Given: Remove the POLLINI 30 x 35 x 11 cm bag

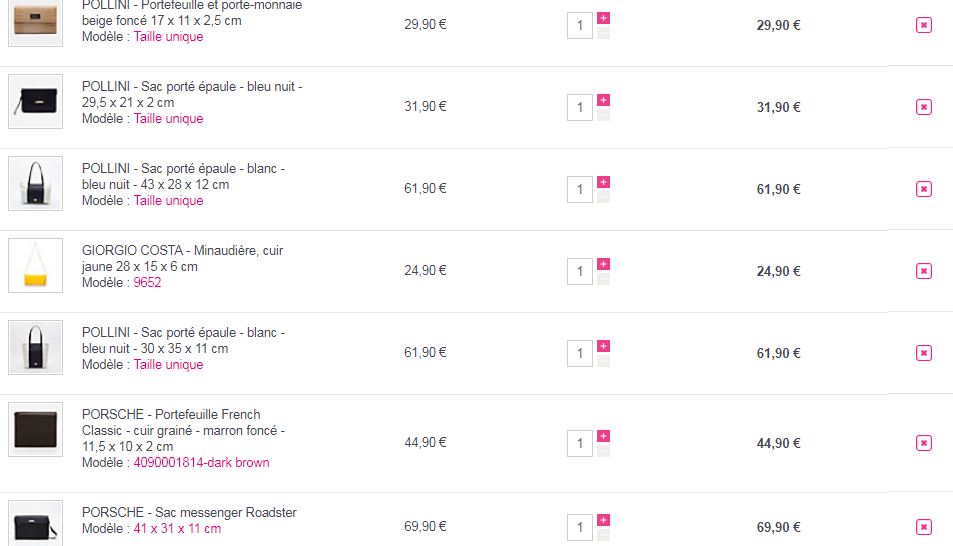Looking at the screenshot, I should [923, 353].
